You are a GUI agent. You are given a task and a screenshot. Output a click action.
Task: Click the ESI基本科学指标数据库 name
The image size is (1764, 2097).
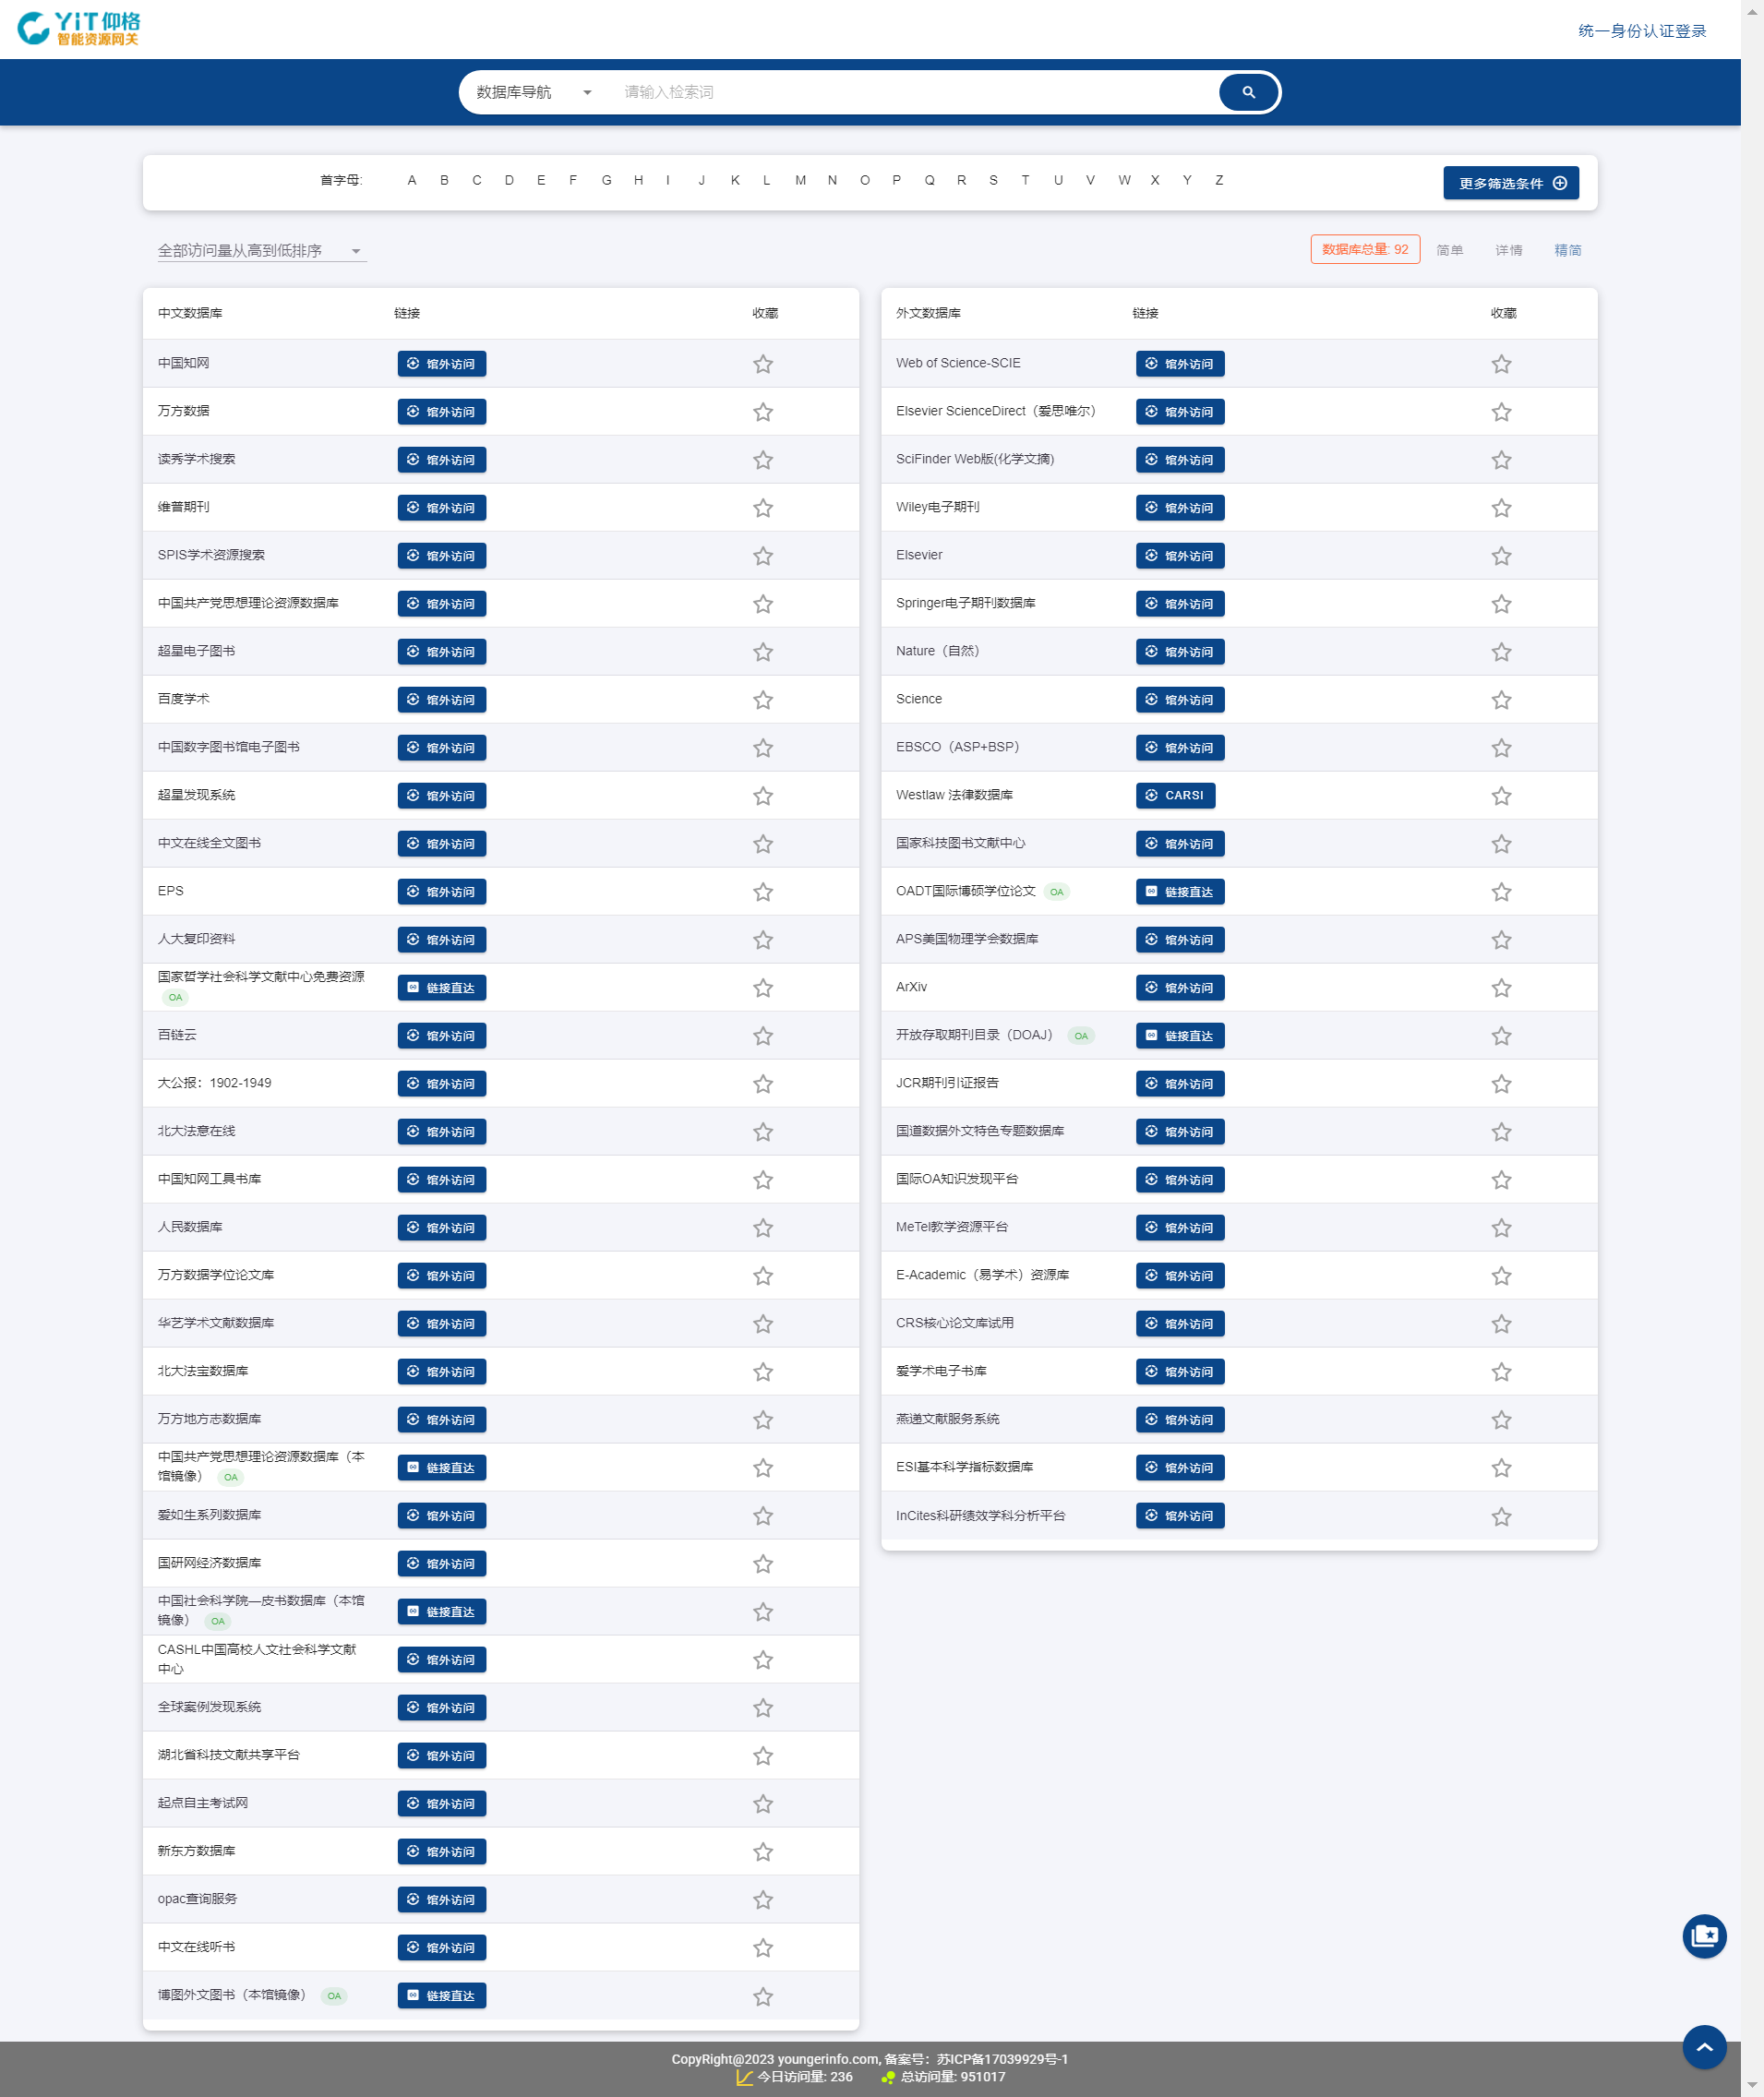coord(965,1467)
